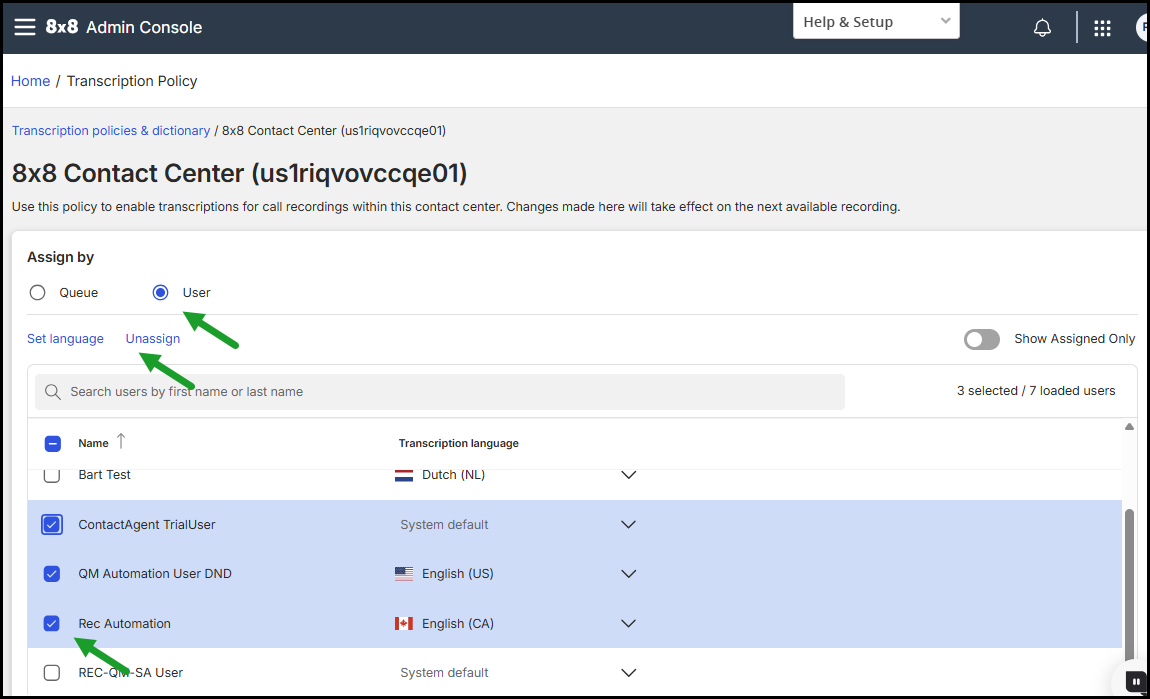Open the hamburger navigation menu

pos(24,27)
